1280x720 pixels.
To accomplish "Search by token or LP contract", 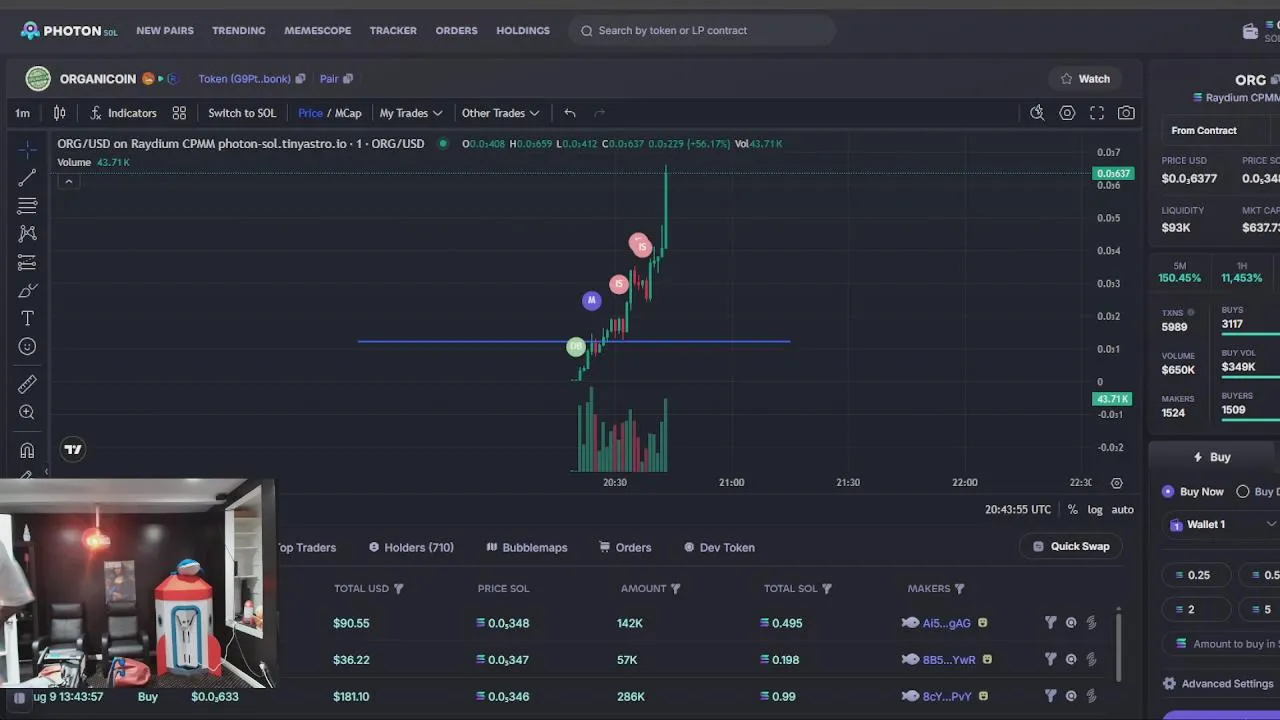I will coord(702,31).
